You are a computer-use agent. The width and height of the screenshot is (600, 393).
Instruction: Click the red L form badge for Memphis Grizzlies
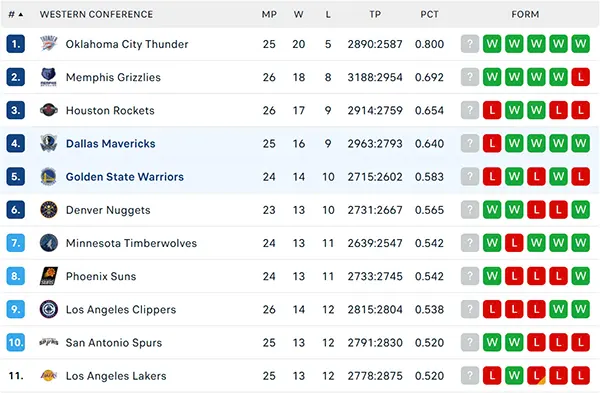click(x=581, y=77)
